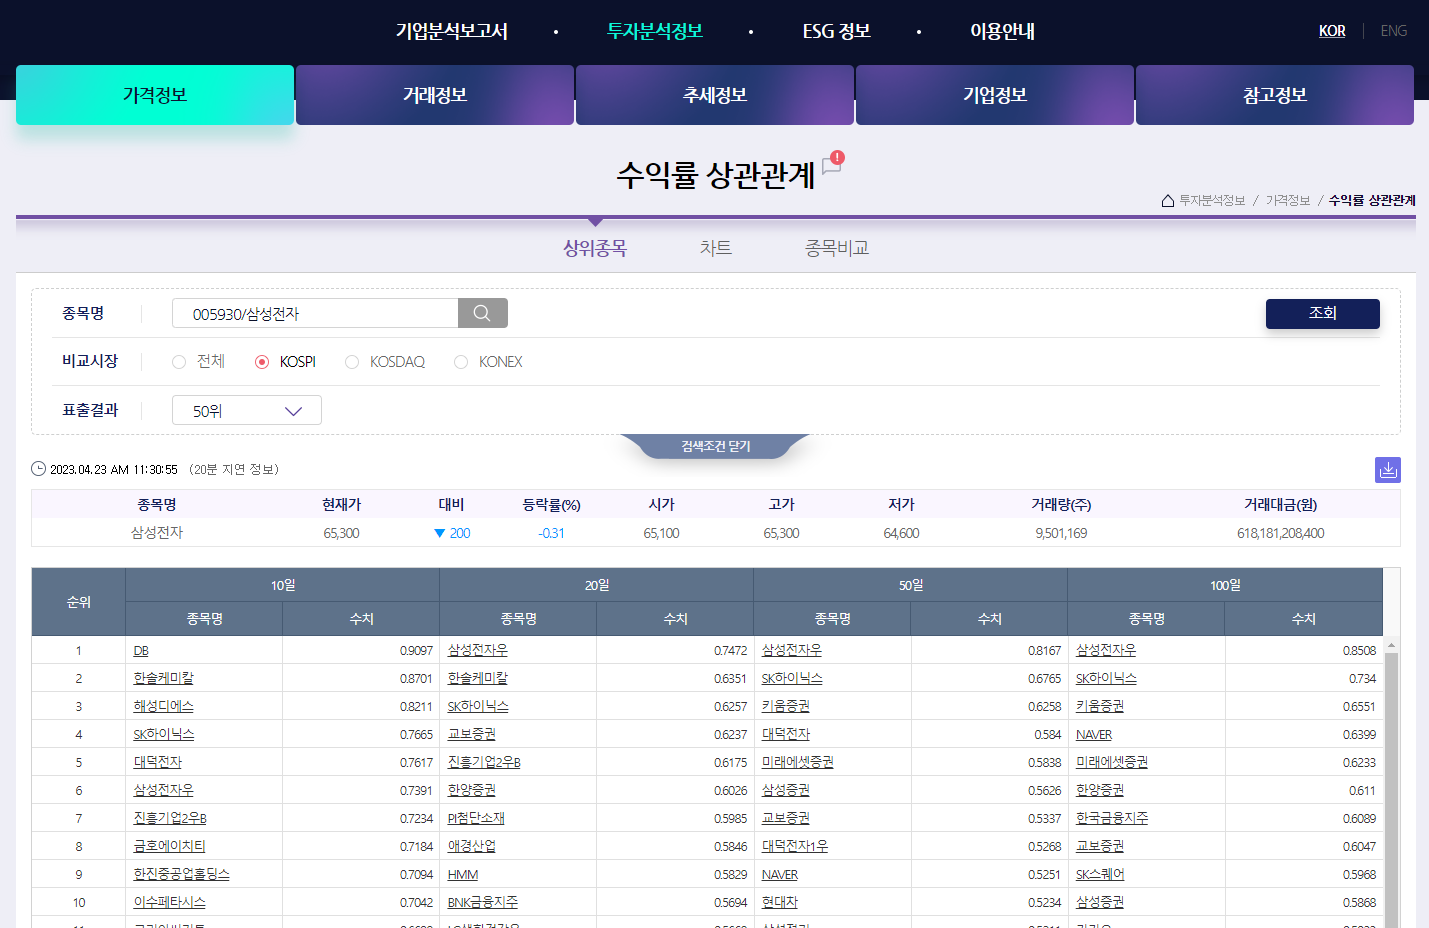Click the 조회 search button
The width and height of the screenshot is (1429, 928).
pos(1323,313)
